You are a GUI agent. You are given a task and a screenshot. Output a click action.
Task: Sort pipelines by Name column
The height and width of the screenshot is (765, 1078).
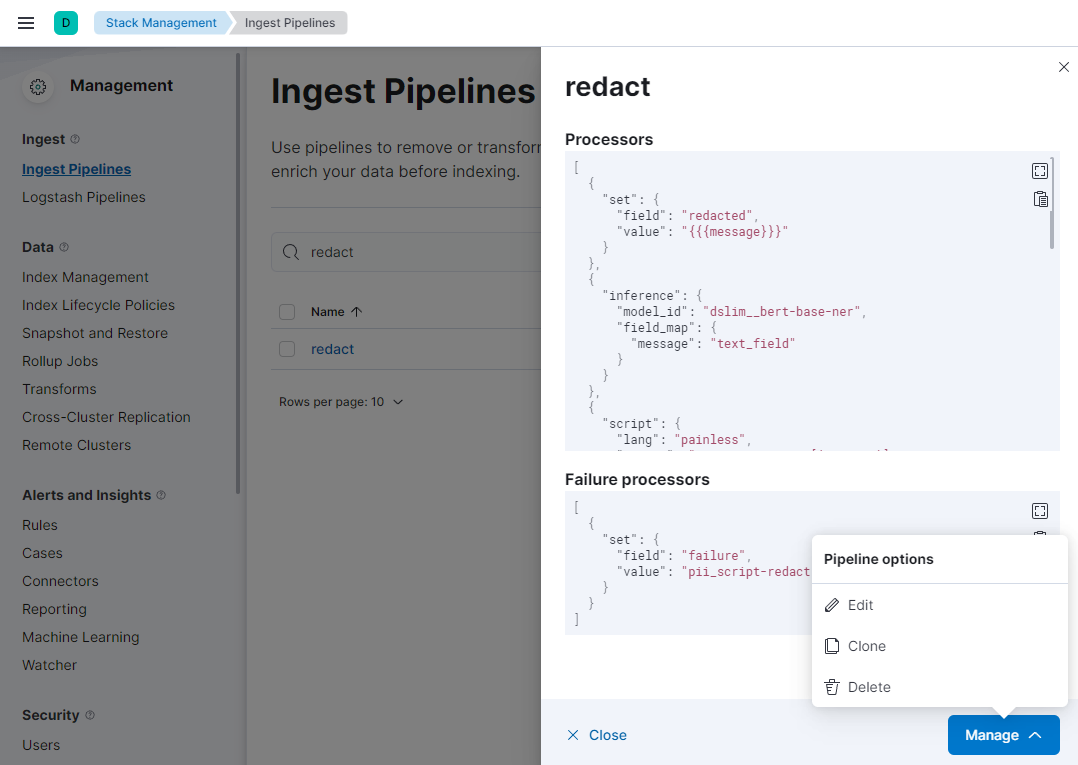click(x=336, y=312)
